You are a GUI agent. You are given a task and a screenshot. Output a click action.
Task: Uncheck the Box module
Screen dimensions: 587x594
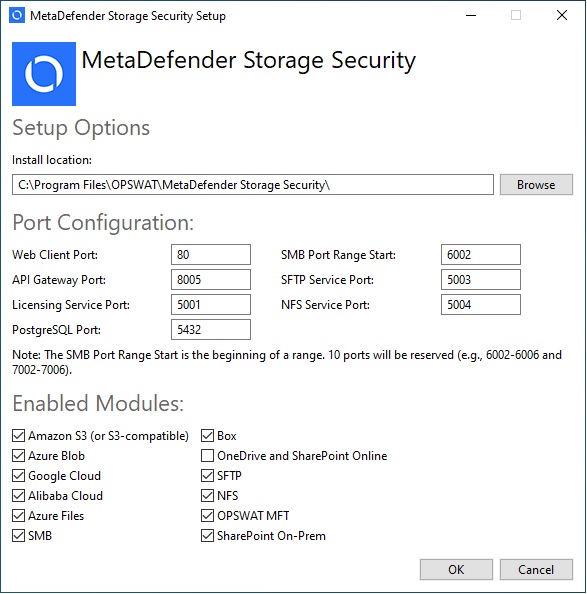[207, 436]
